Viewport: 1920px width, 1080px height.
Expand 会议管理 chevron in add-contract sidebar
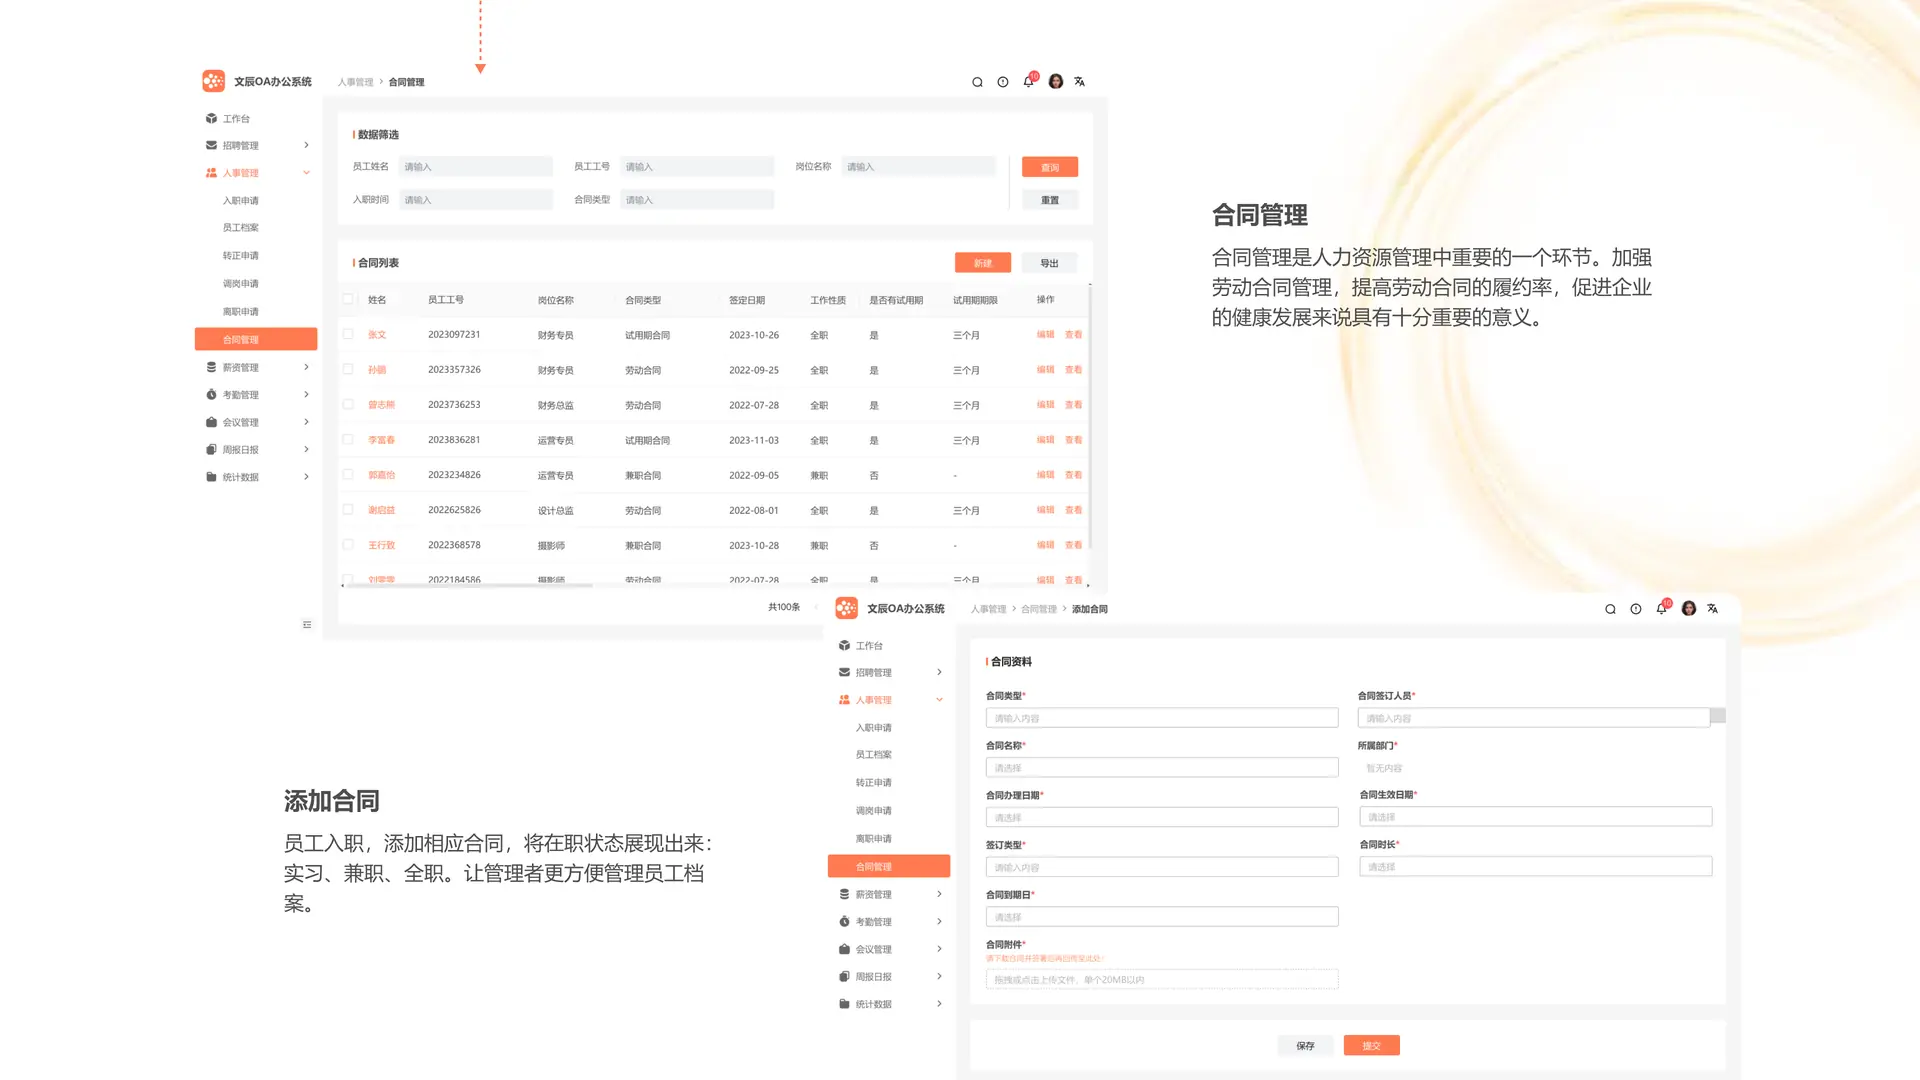point(939,949)
